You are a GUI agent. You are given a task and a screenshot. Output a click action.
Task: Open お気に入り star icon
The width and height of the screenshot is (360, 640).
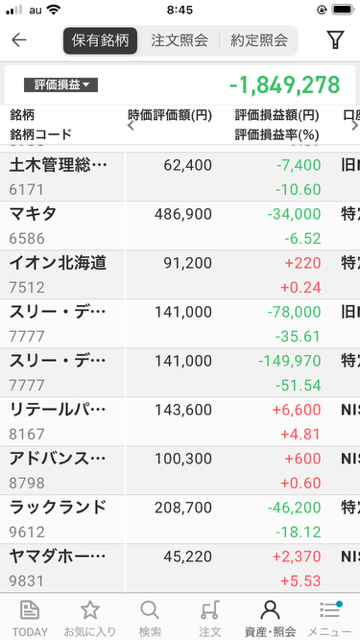(x=90, y=610)
